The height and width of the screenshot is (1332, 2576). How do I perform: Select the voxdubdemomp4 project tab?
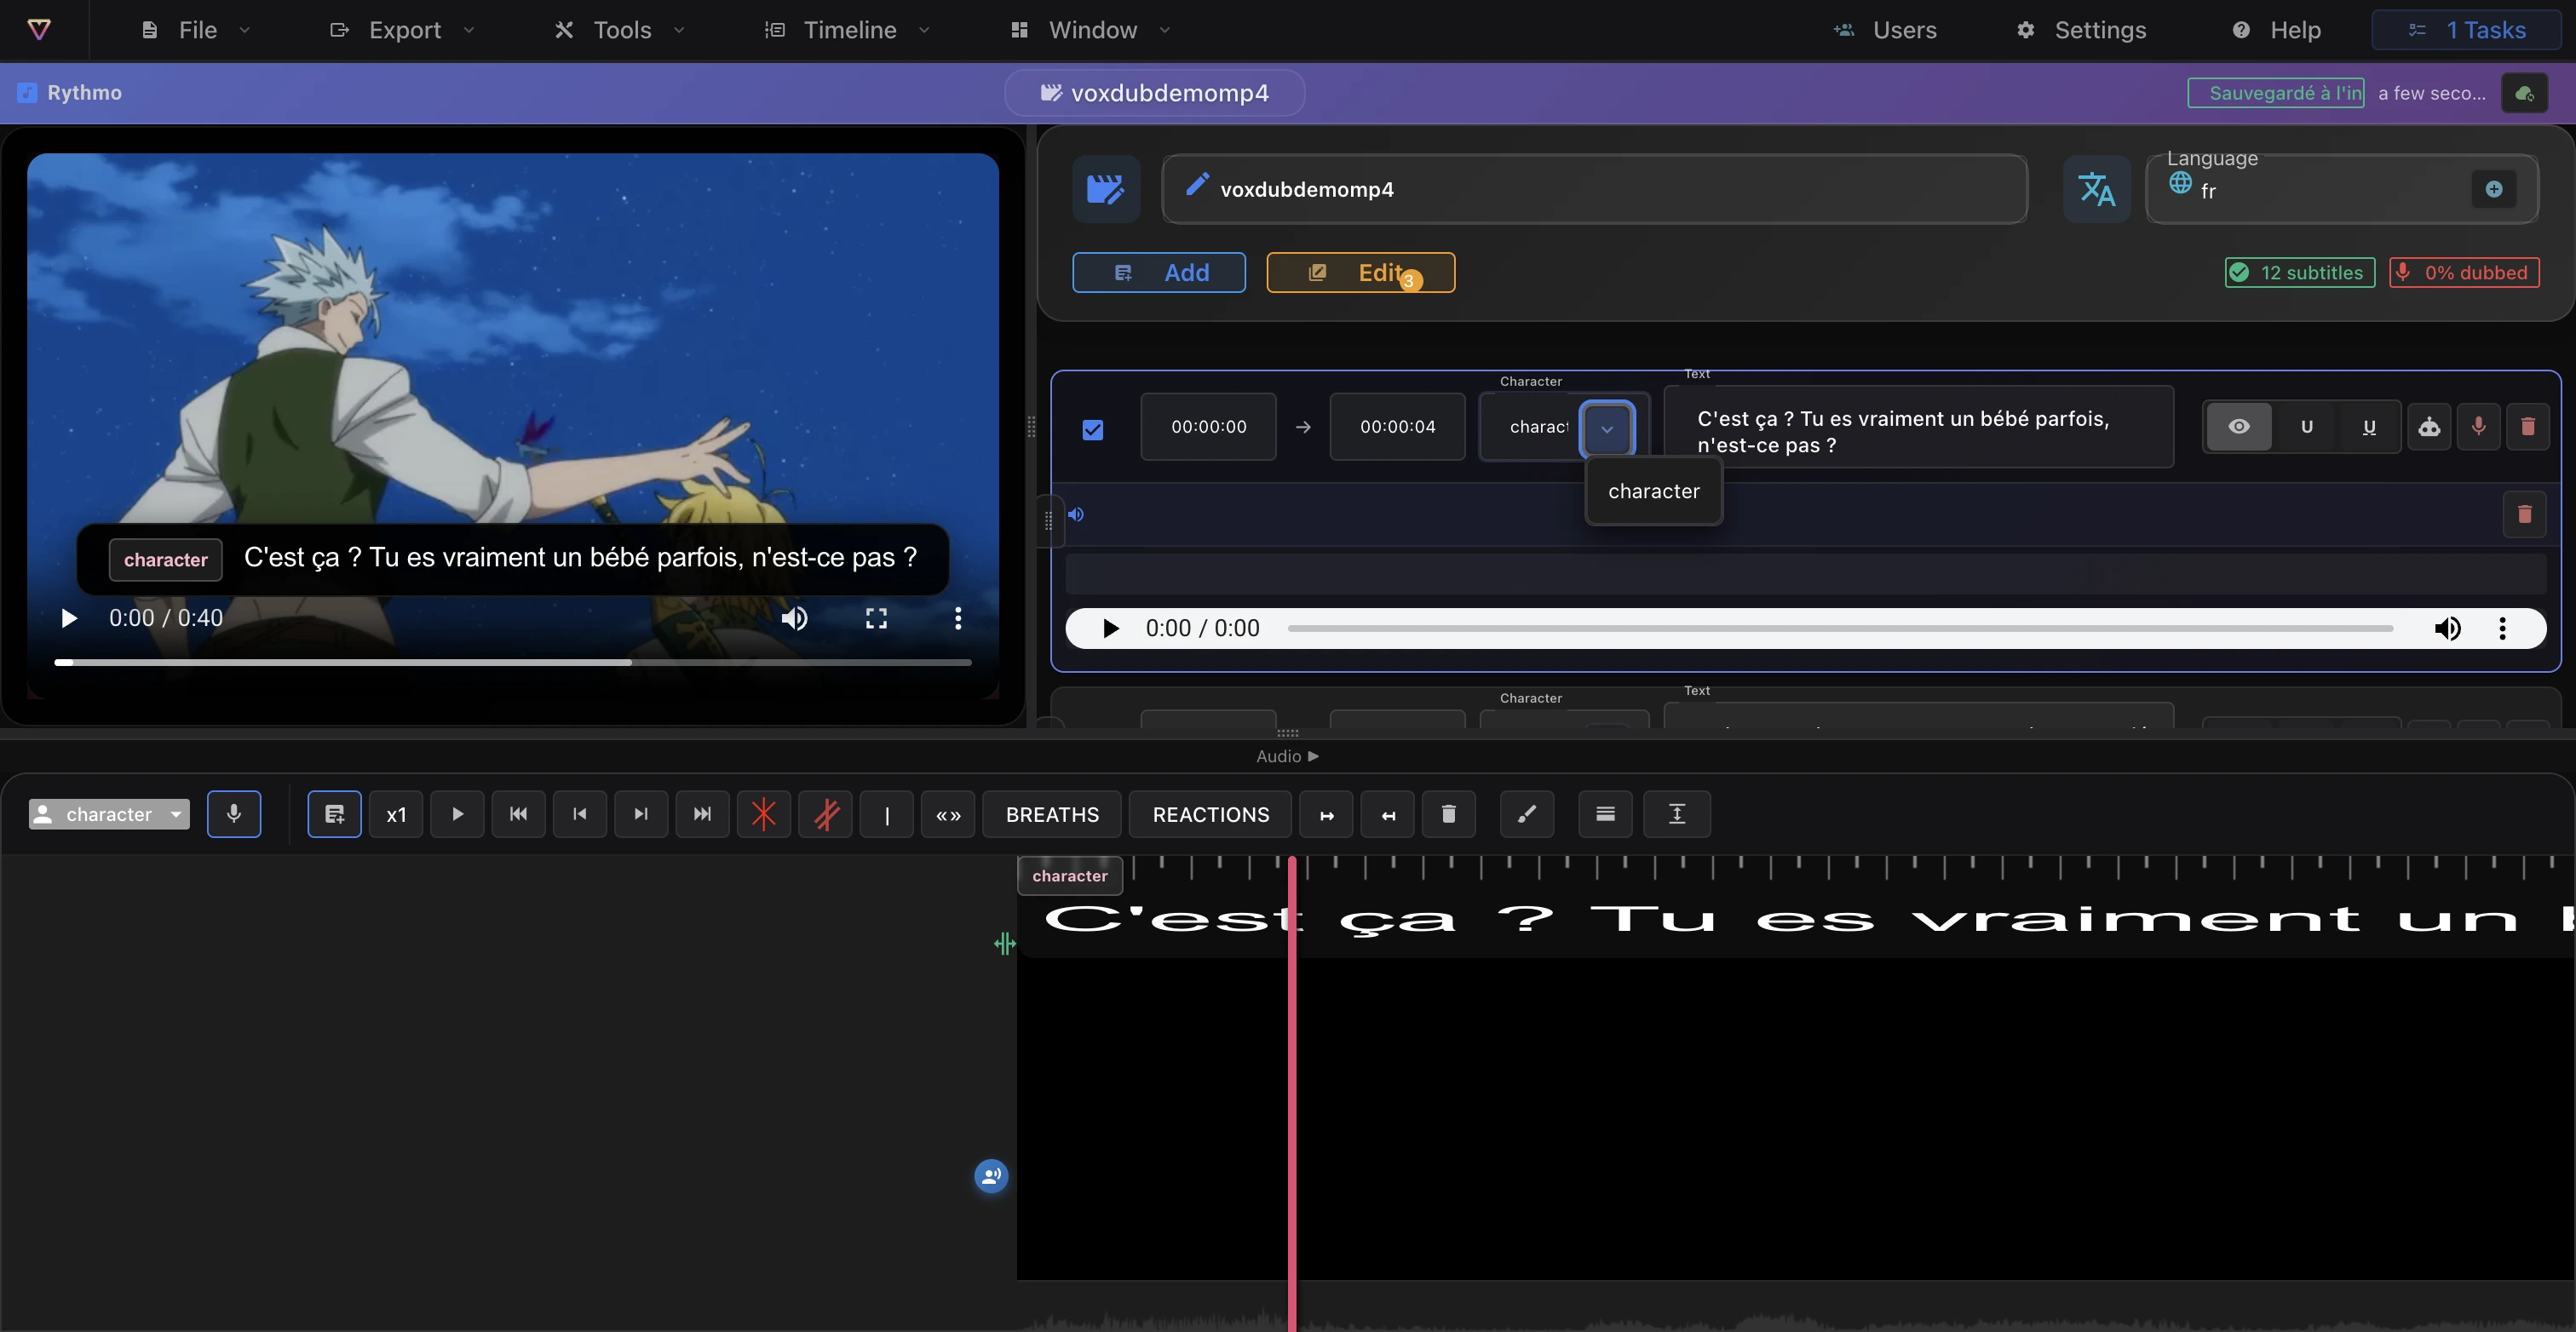click(1154, 93)
